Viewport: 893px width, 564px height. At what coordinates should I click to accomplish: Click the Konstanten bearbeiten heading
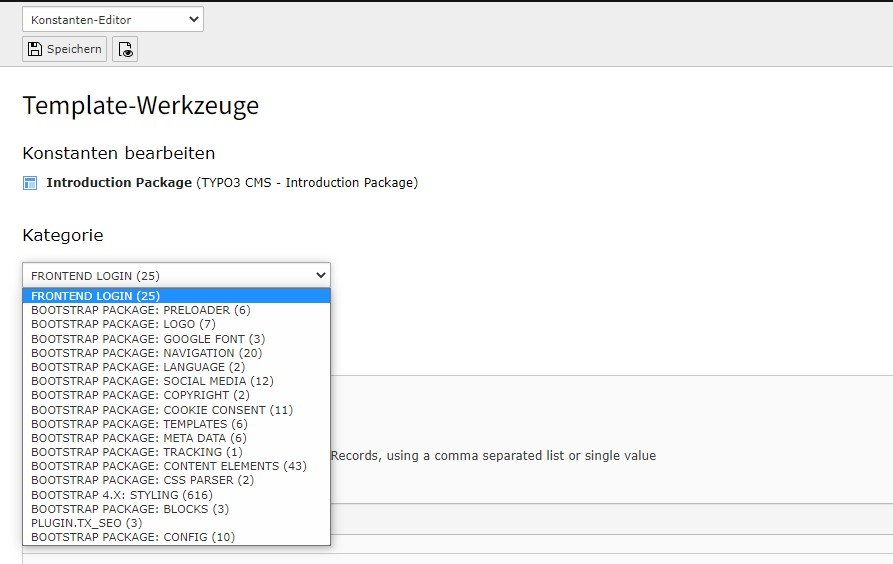point(118,153)
